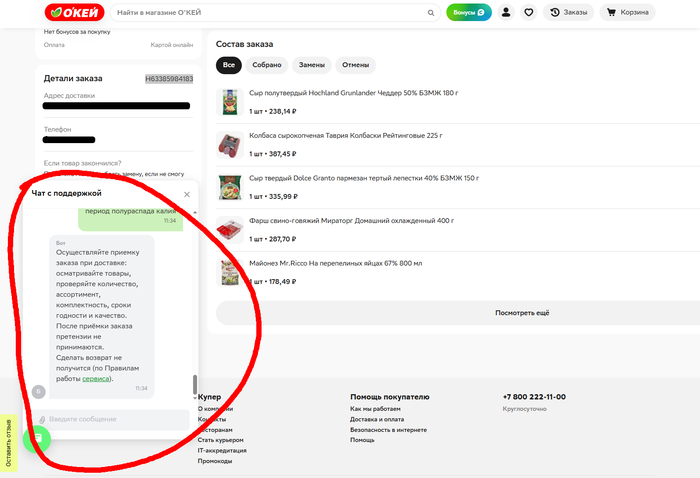Viewport: 700px width, 478px height.
Task: Focus the Введите сообщение chat input
Action: click(115, 419)
